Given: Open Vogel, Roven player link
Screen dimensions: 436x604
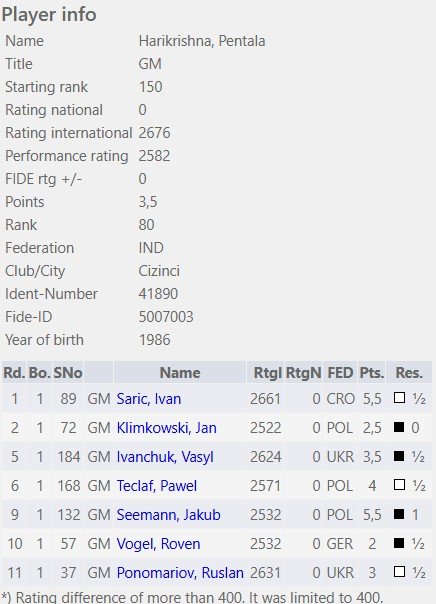Looking at the screenshot, I should tap(158, 544).
